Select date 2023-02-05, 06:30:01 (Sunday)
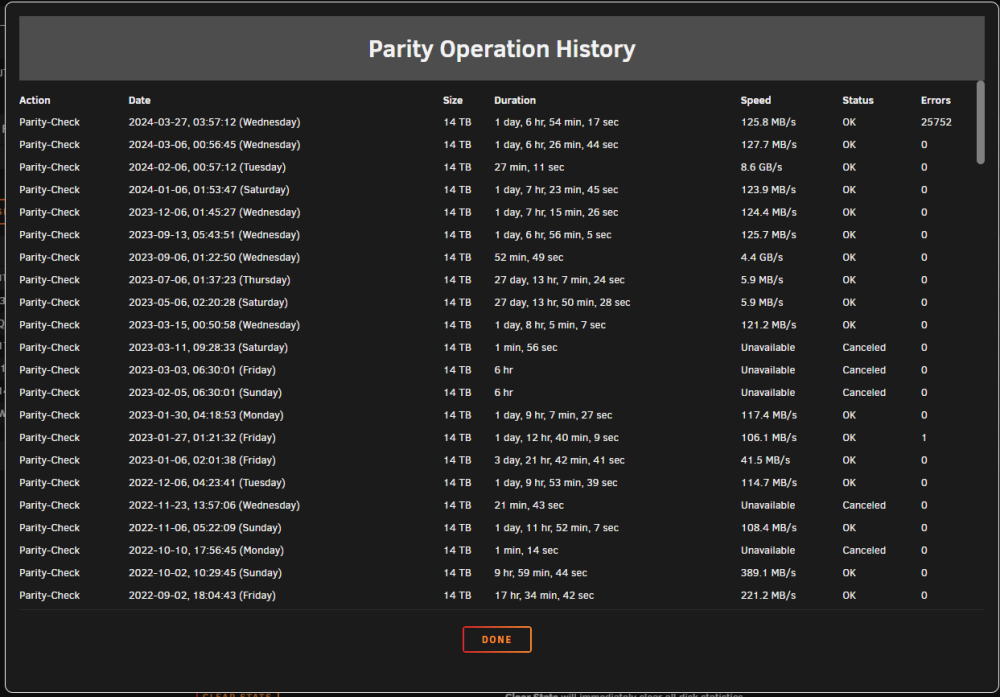 [x=205, y=392]
